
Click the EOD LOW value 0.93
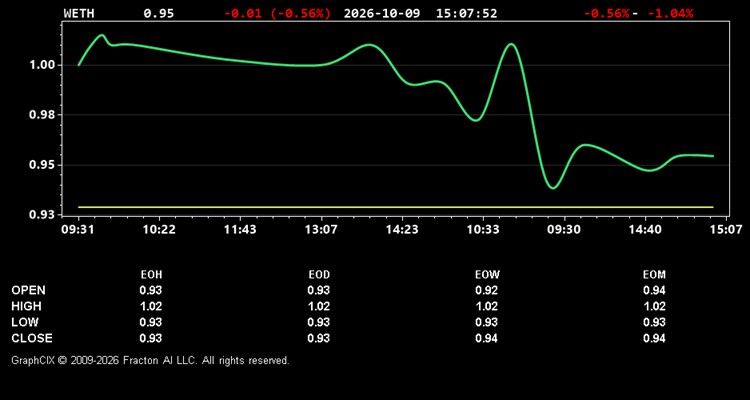click(319, 322)
